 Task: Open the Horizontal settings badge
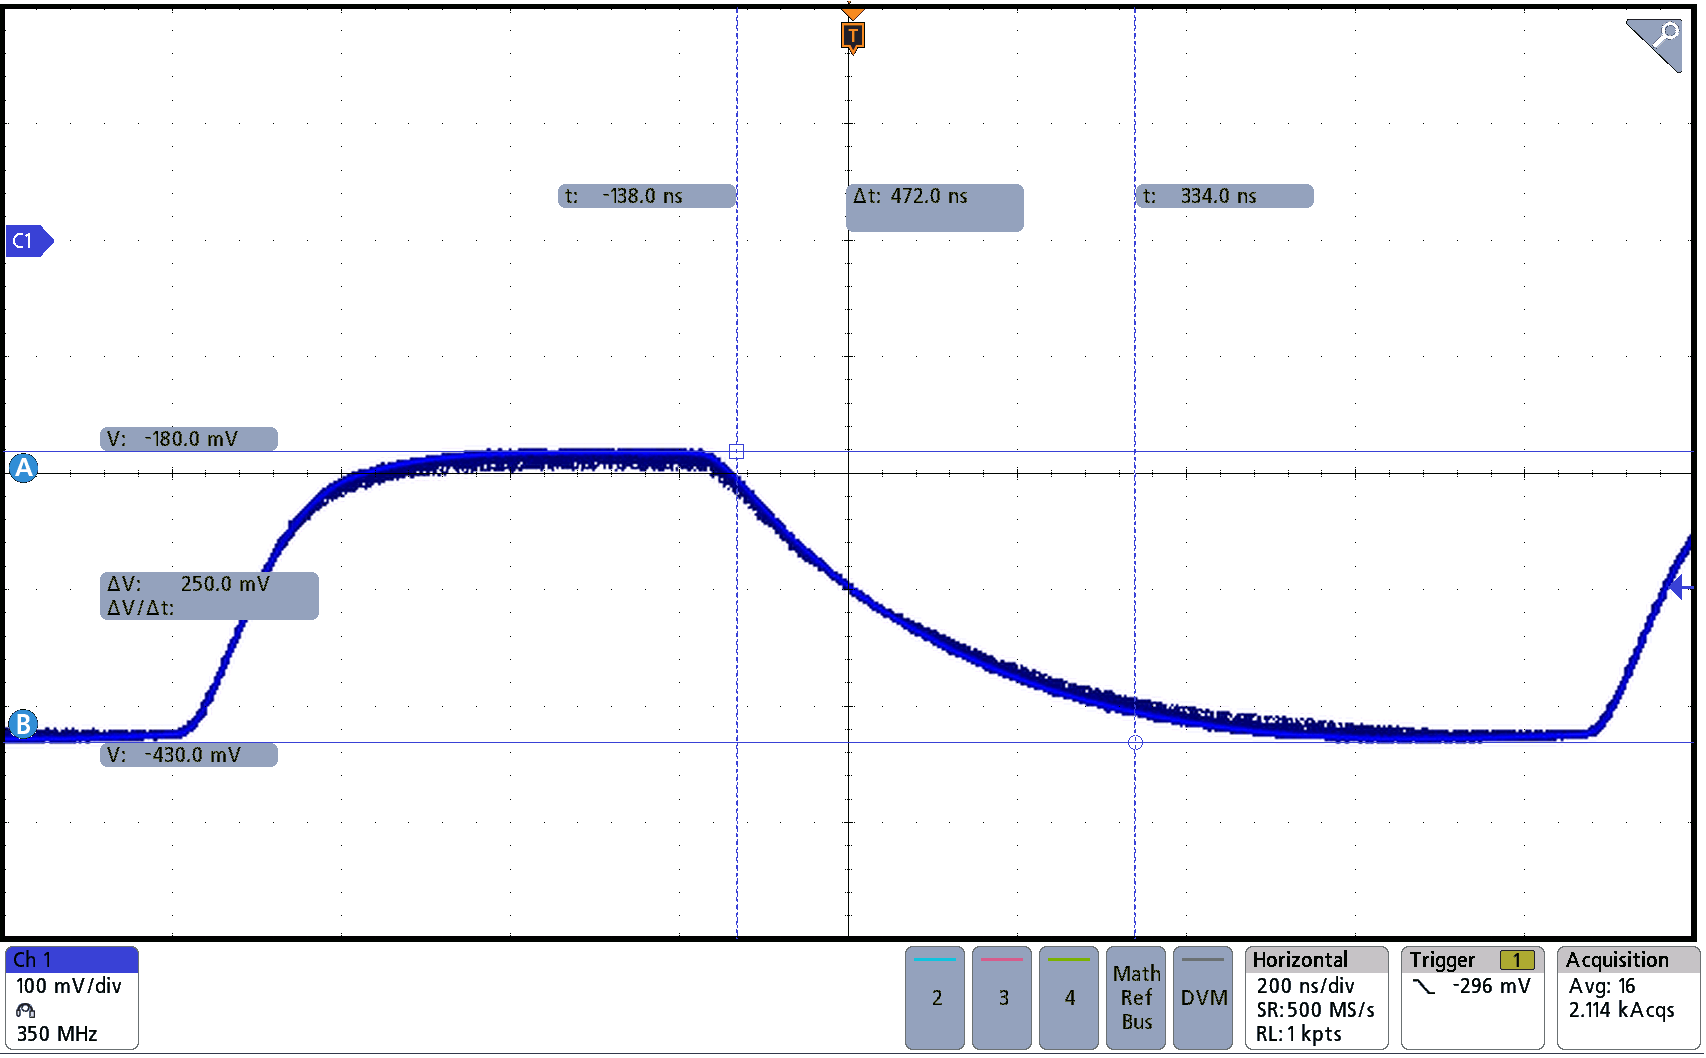(x=1316, y=997)
